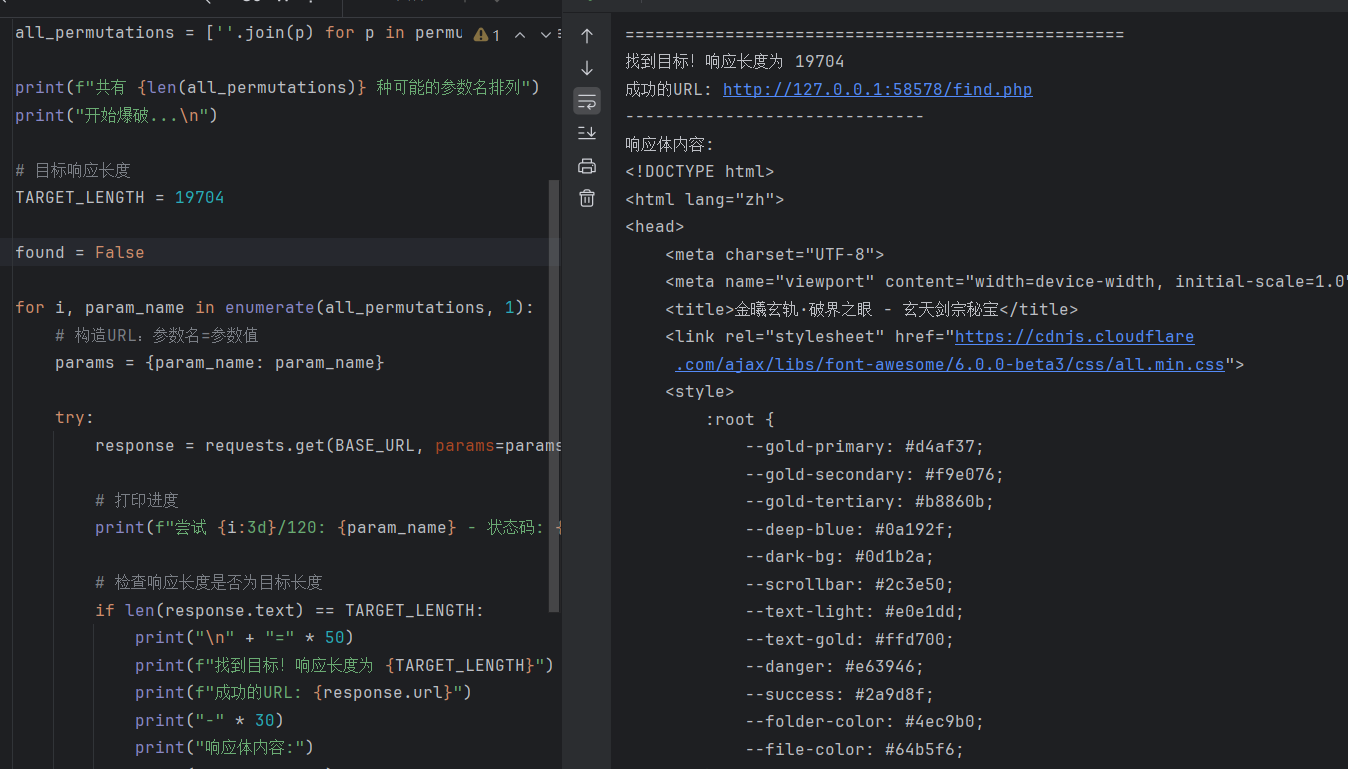Click the 'try:' keyword in the editor
Screen dimensions: 1348x769
pyautogui.click(x=74, y=418)
